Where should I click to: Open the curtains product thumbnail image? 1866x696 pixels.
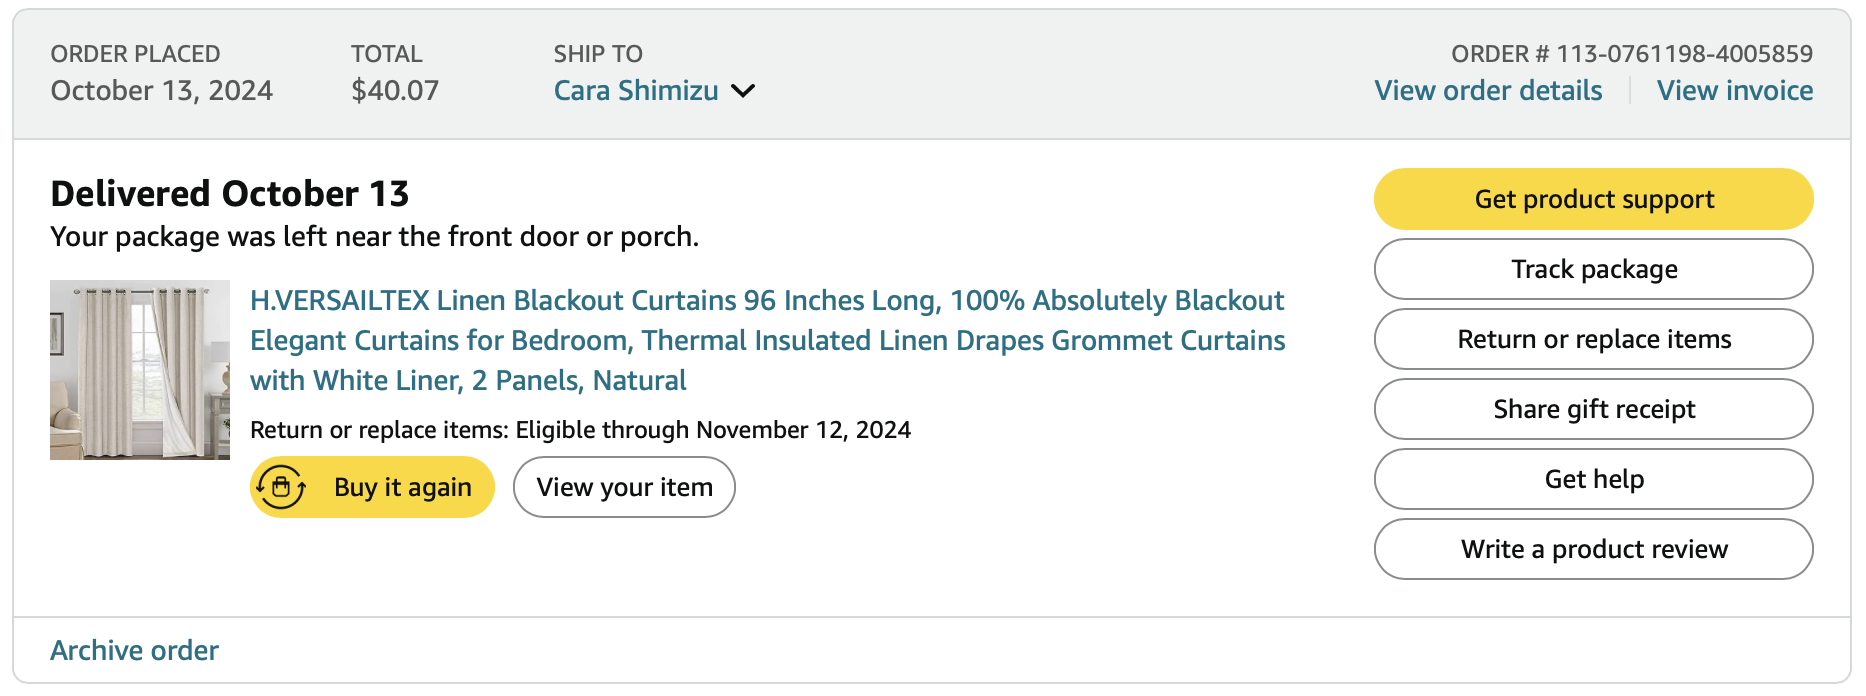click(140, 370)
